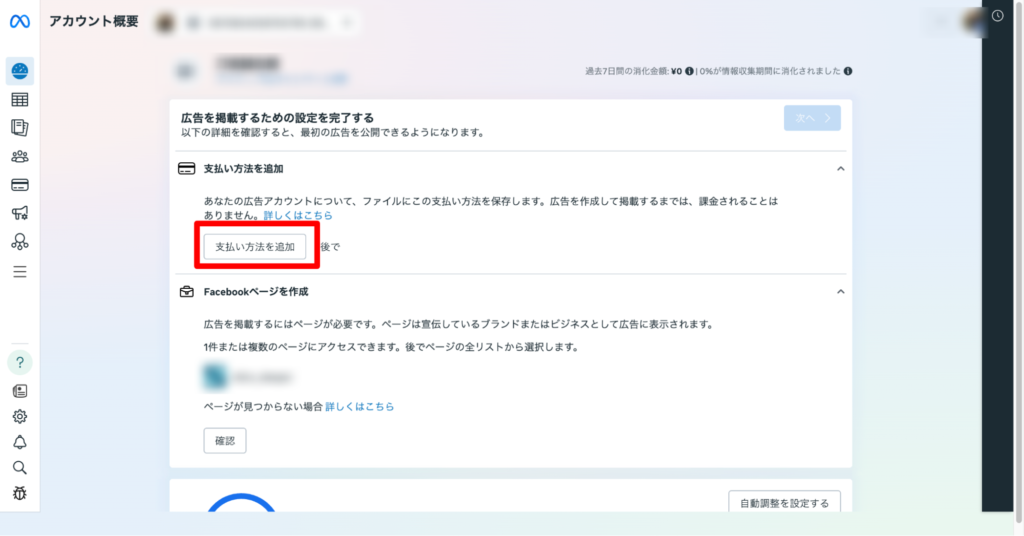The width and height of the screenshot is (1024, 536).
Task: Open Billing credit card icon in sidebar
Action: [x=19, y=185]
